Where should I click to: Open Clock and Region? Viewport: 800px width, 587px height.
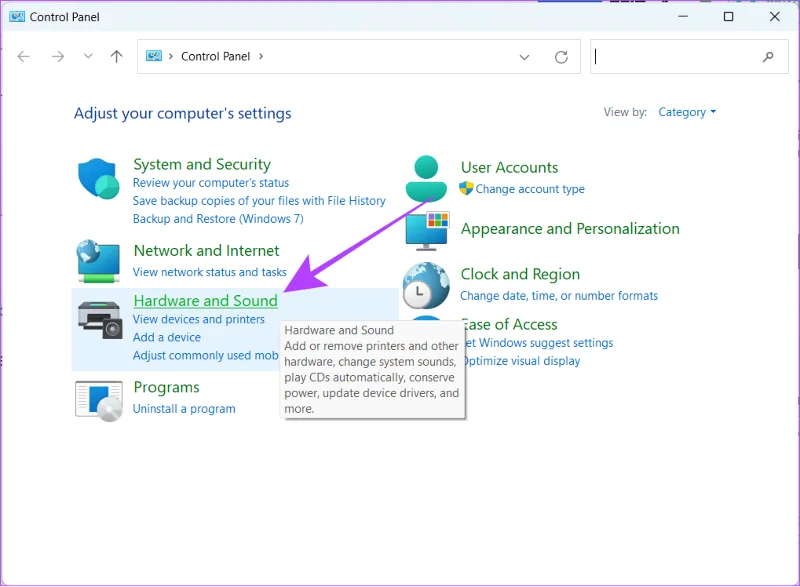(520, 274)
